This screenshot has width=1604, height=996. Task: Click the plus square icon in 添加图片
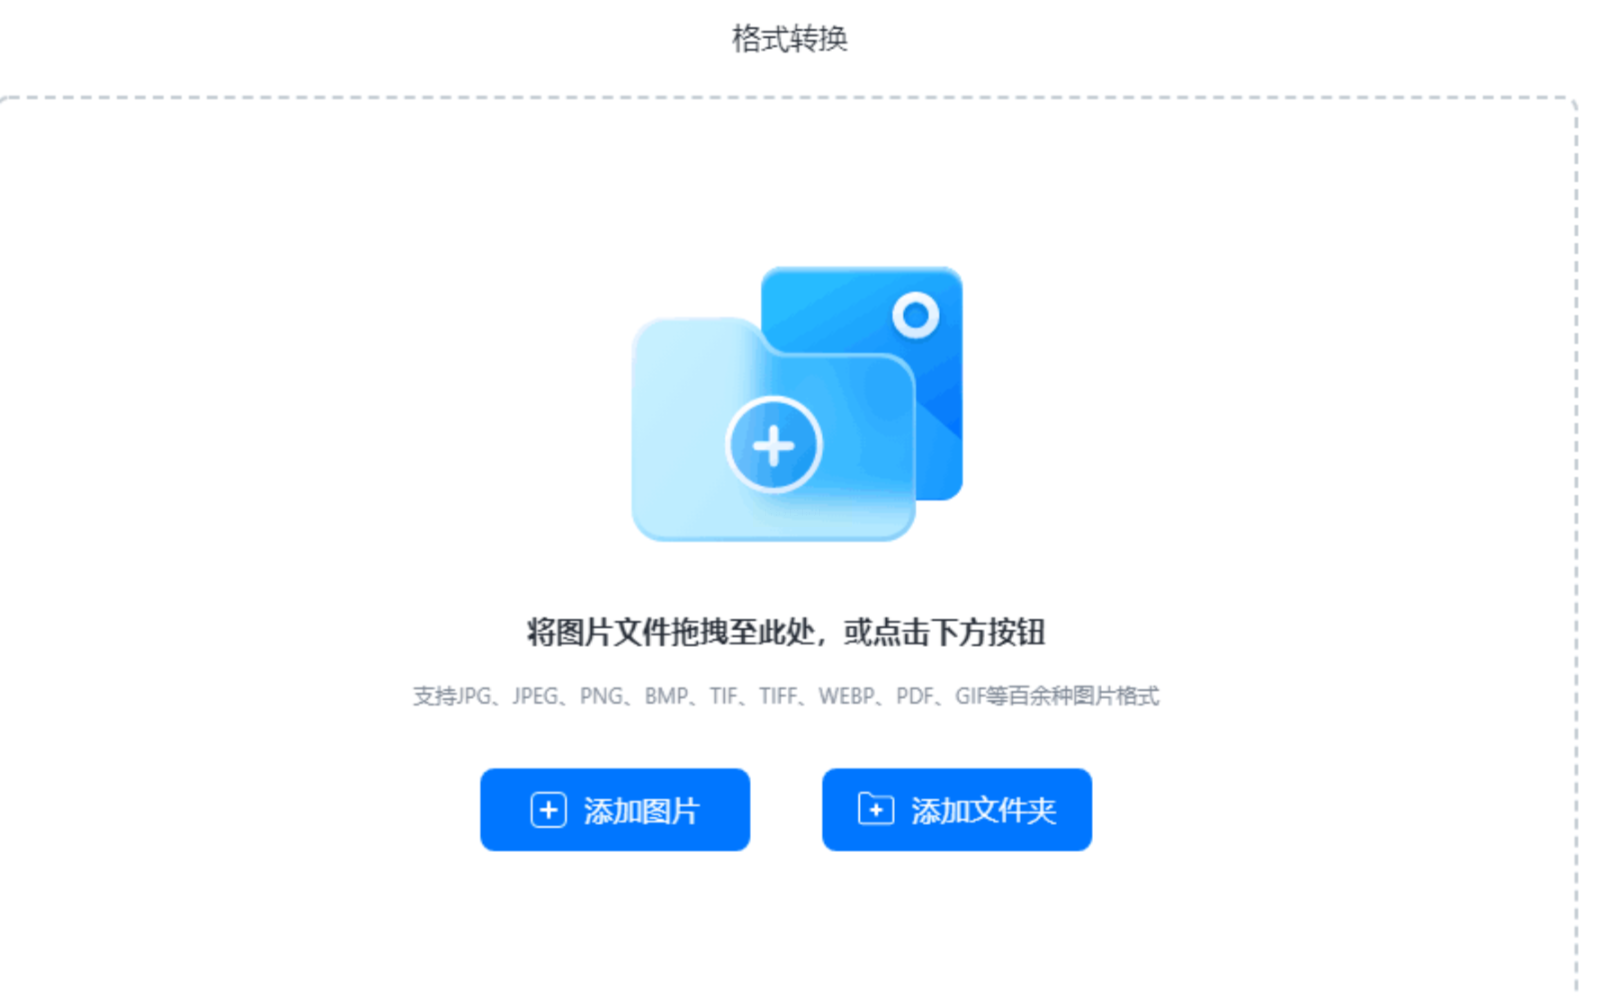548,810
